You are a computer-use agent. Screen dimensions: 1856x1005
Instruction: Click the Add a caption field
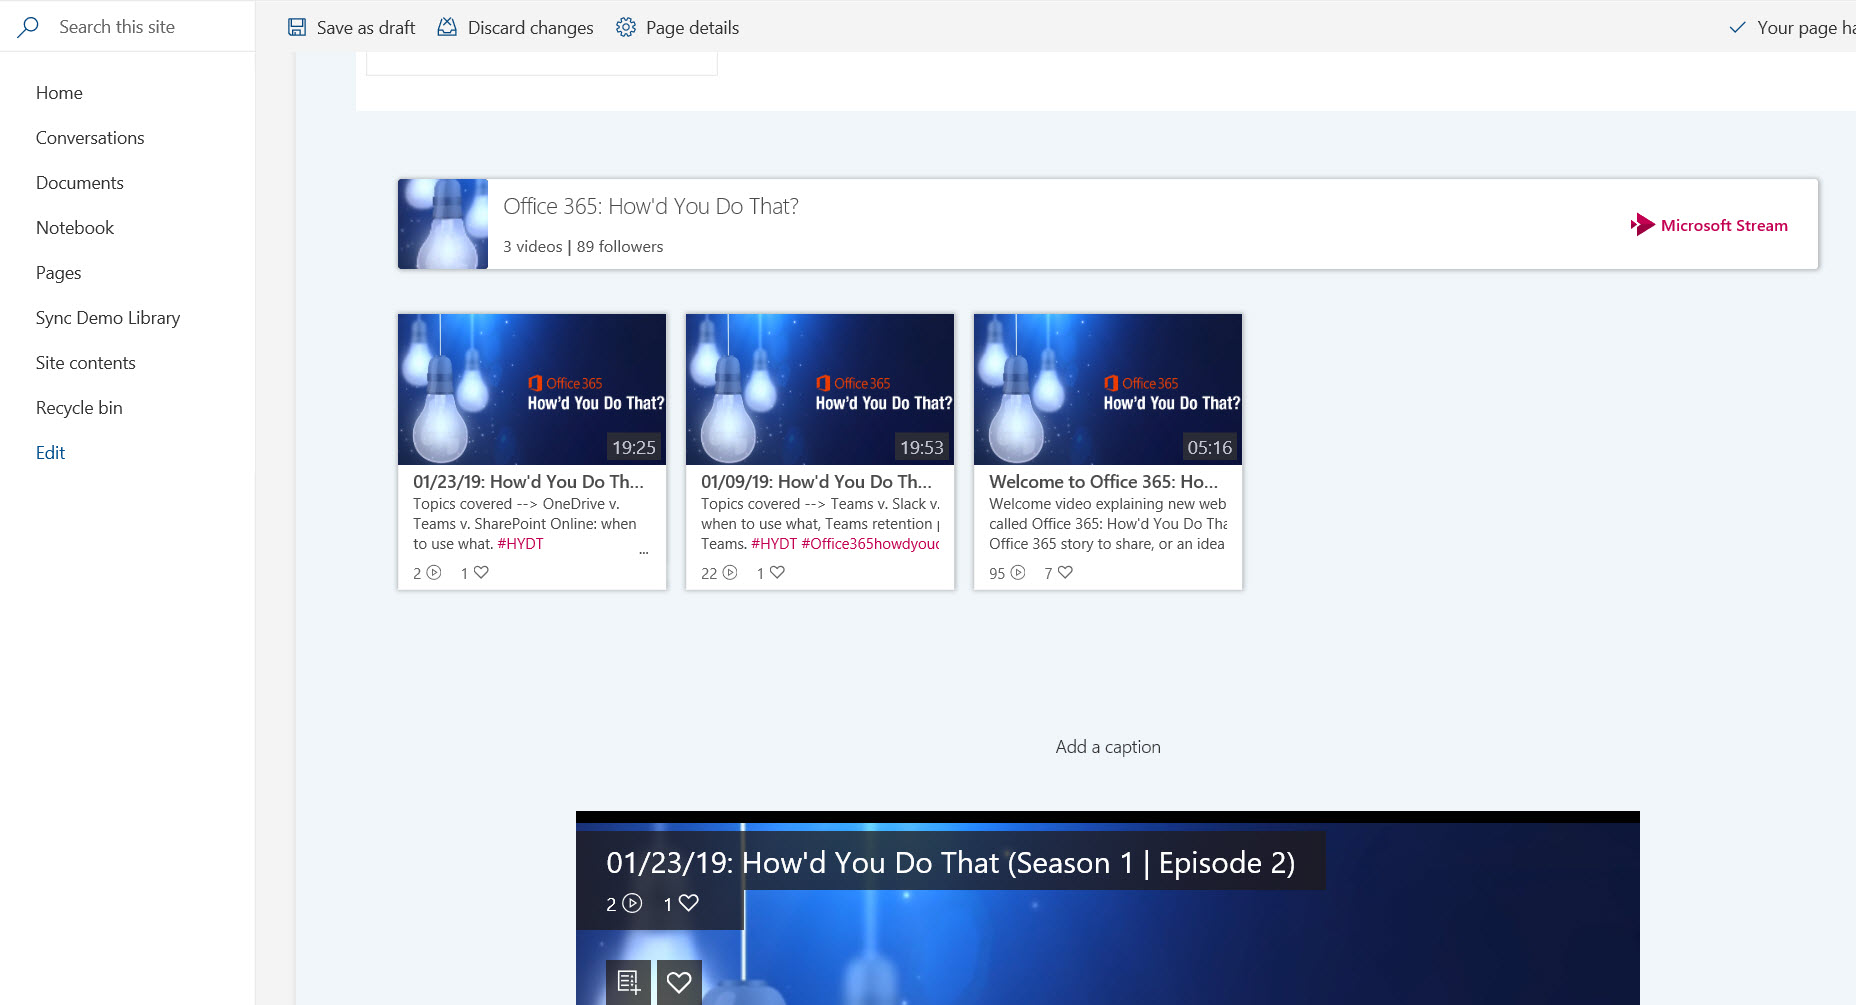tap(1107, 746)
